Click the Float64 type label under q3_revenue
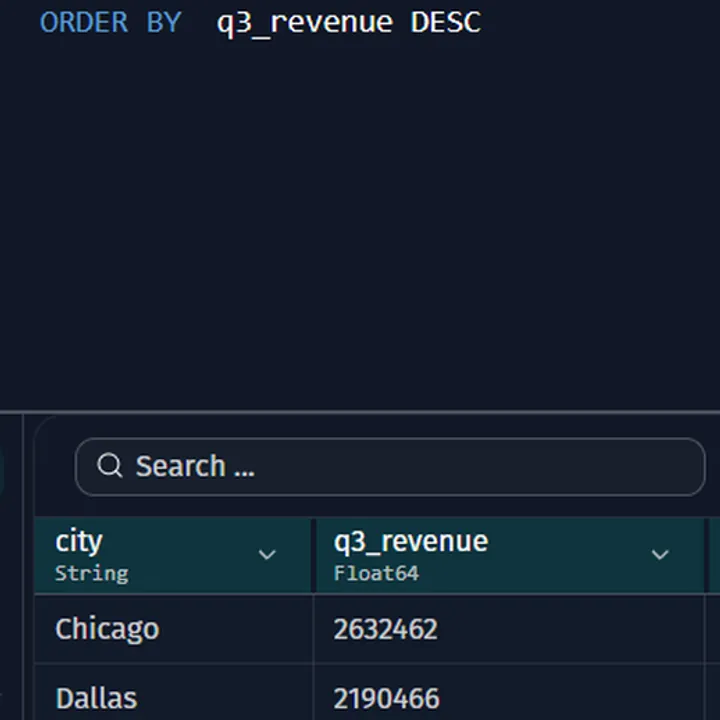 click(x=376, y=573)
